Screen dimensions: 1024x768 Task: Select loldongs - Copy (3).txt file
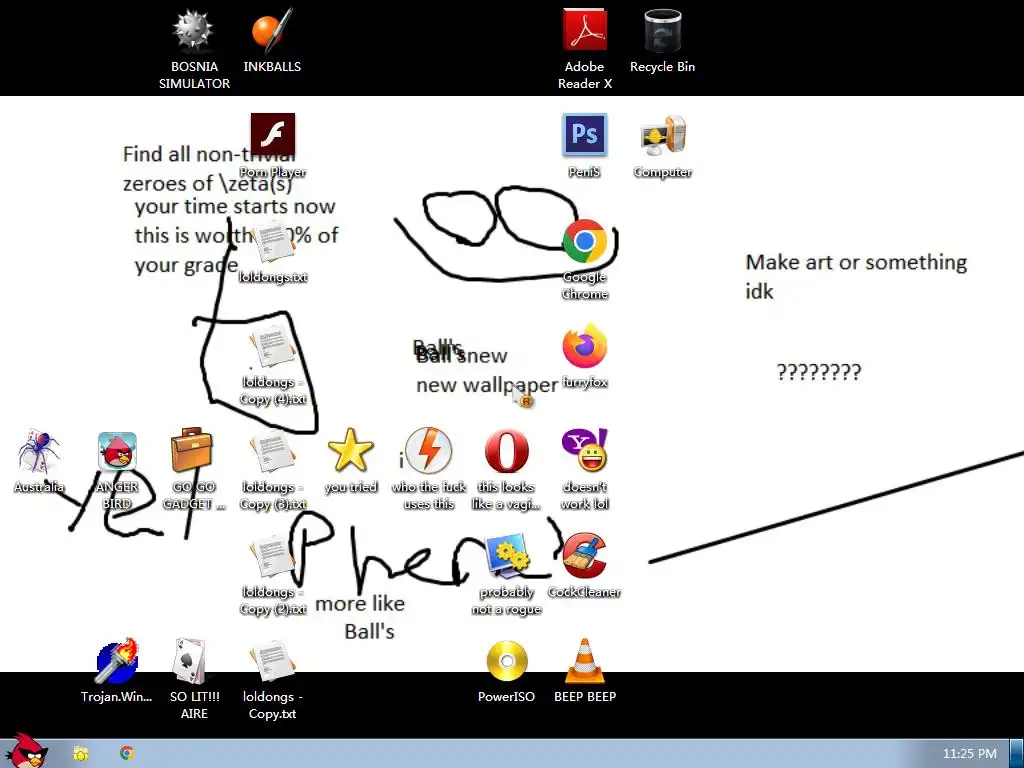(x=272, y=470)
